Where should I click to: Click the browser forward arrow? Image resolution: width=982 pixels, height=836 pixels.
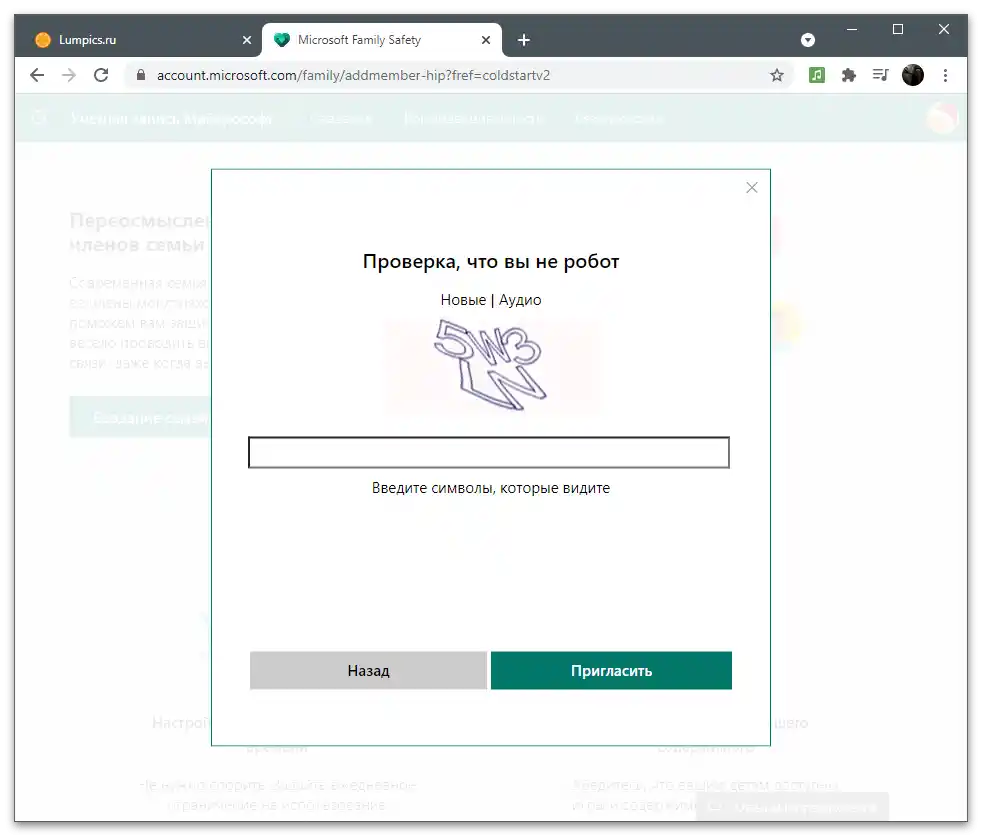[x=69, y=75]
